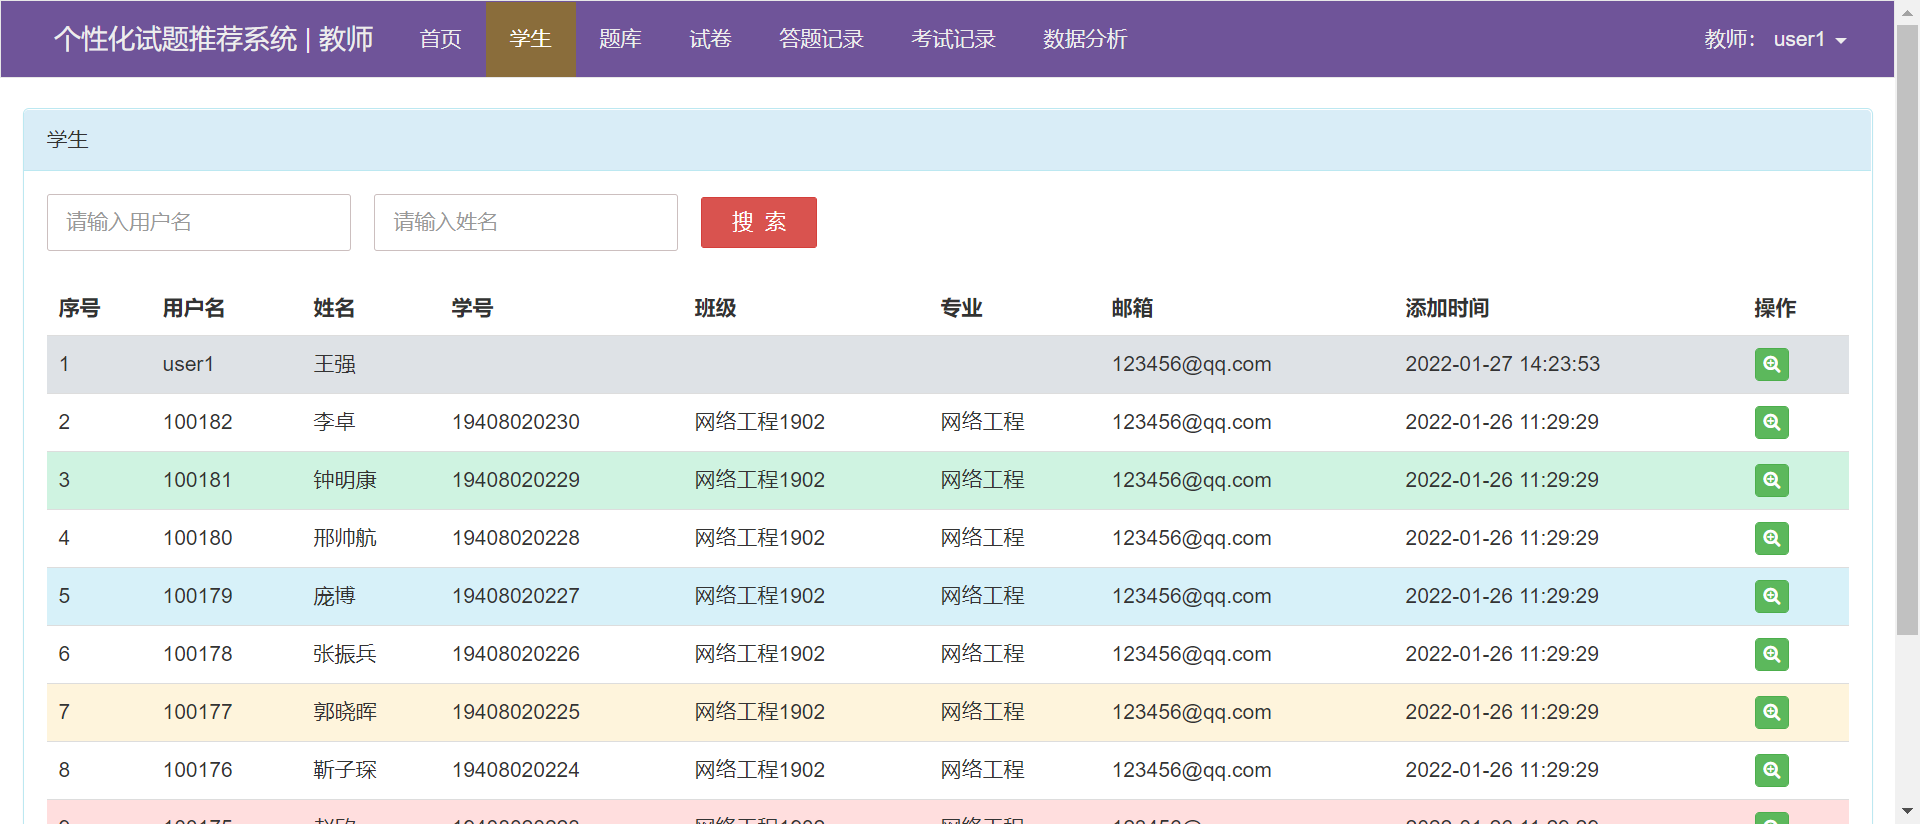Viewport: 1920px width, 824px height.
Task: Click student number 19408020229
Action: [x=516, y=480]
